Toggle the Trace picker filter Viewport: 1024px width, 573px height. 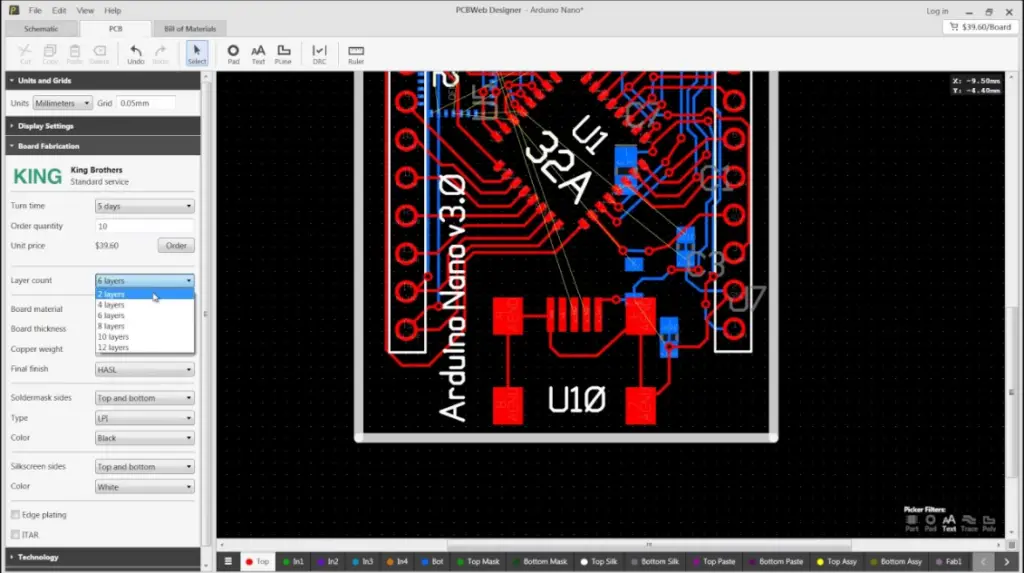969,523
